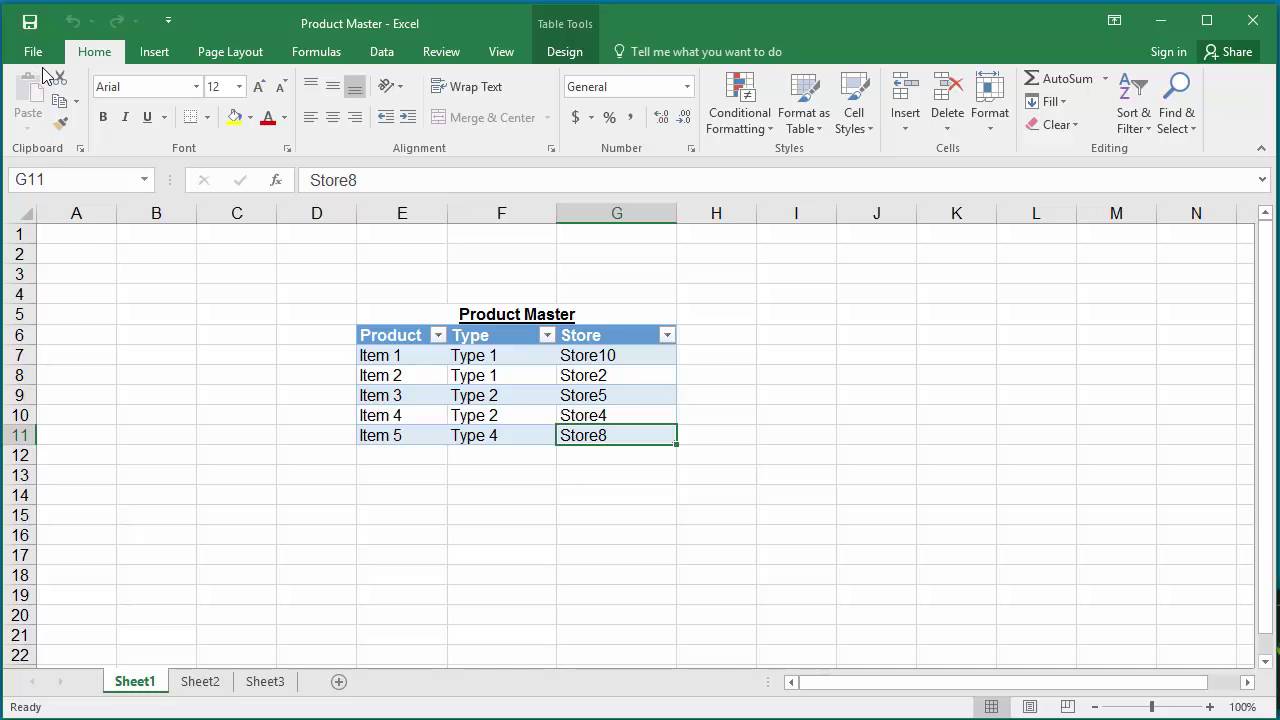Apply Middle Align icon

click(x=333, y=86)
